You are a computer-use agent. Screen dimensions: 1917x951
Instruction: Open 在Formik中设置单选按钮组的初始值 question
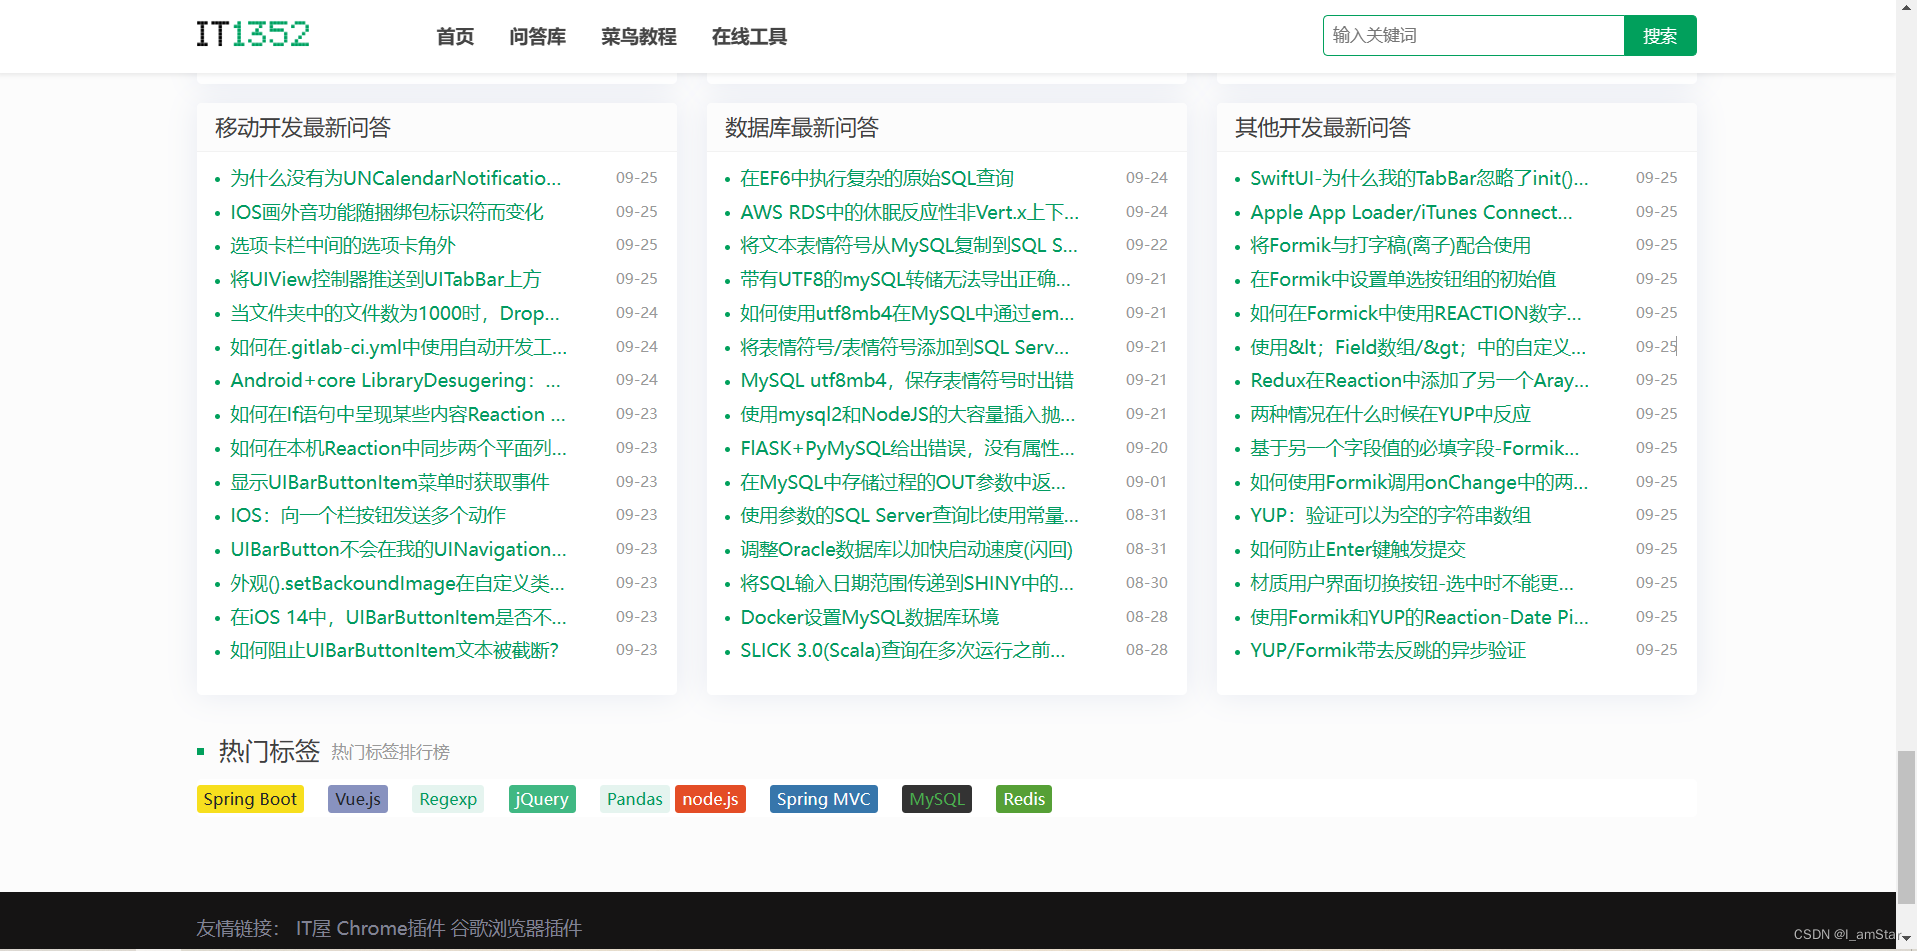(x=1403, y=279)
